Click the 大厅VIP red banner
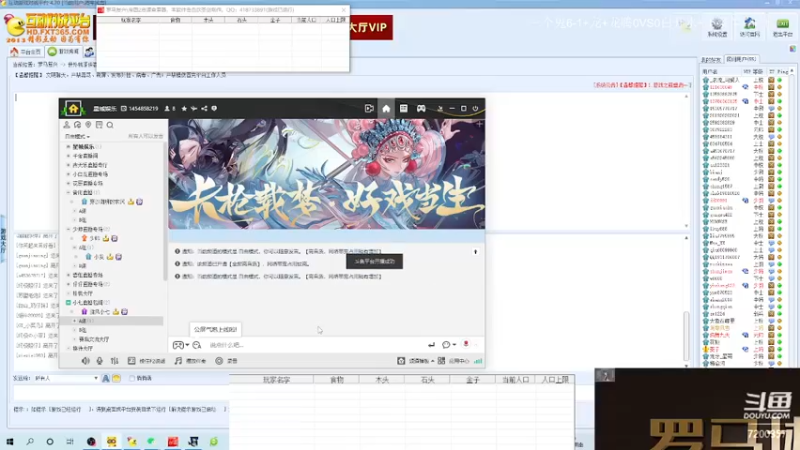 (371, 28)
